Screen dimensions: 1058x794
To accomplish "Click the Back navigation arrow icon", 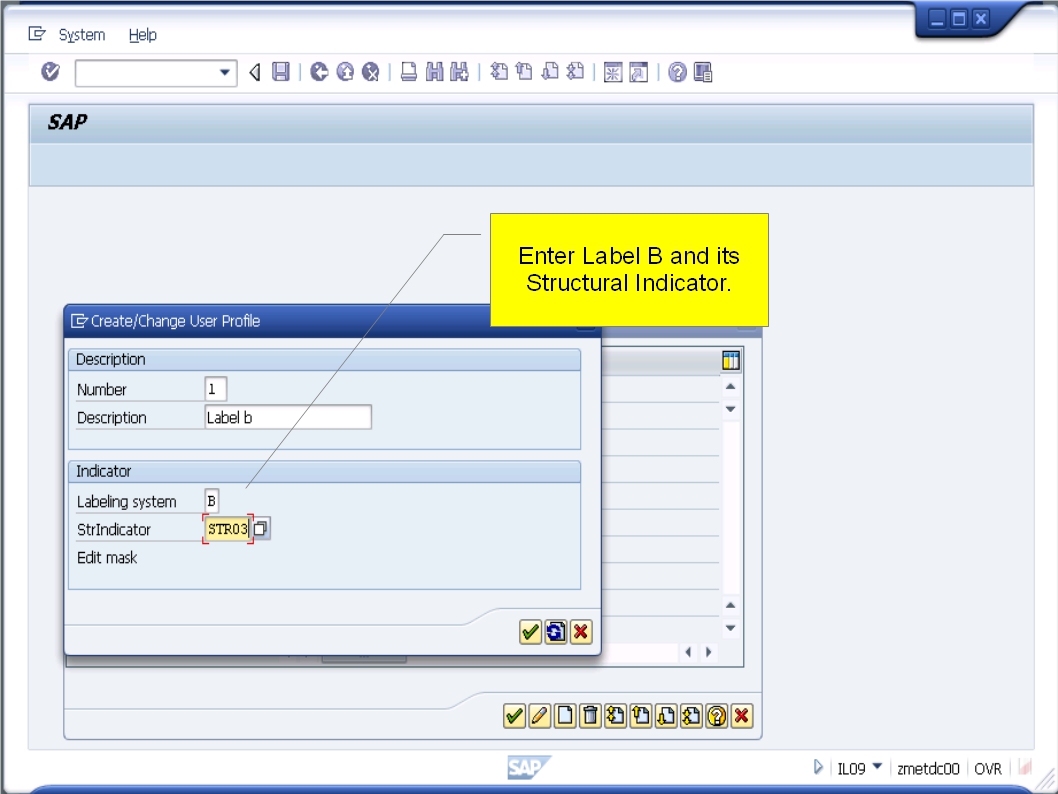I will [252, 71].
